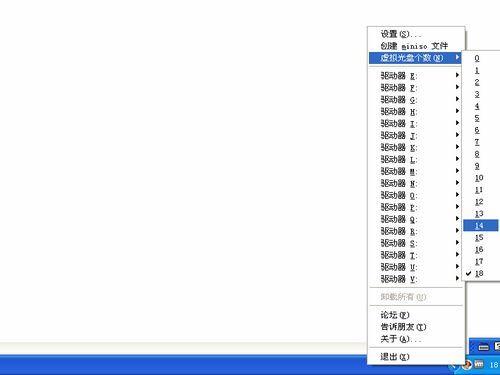Expand the 驱动器 K: submenu arrow

(458, 147)
